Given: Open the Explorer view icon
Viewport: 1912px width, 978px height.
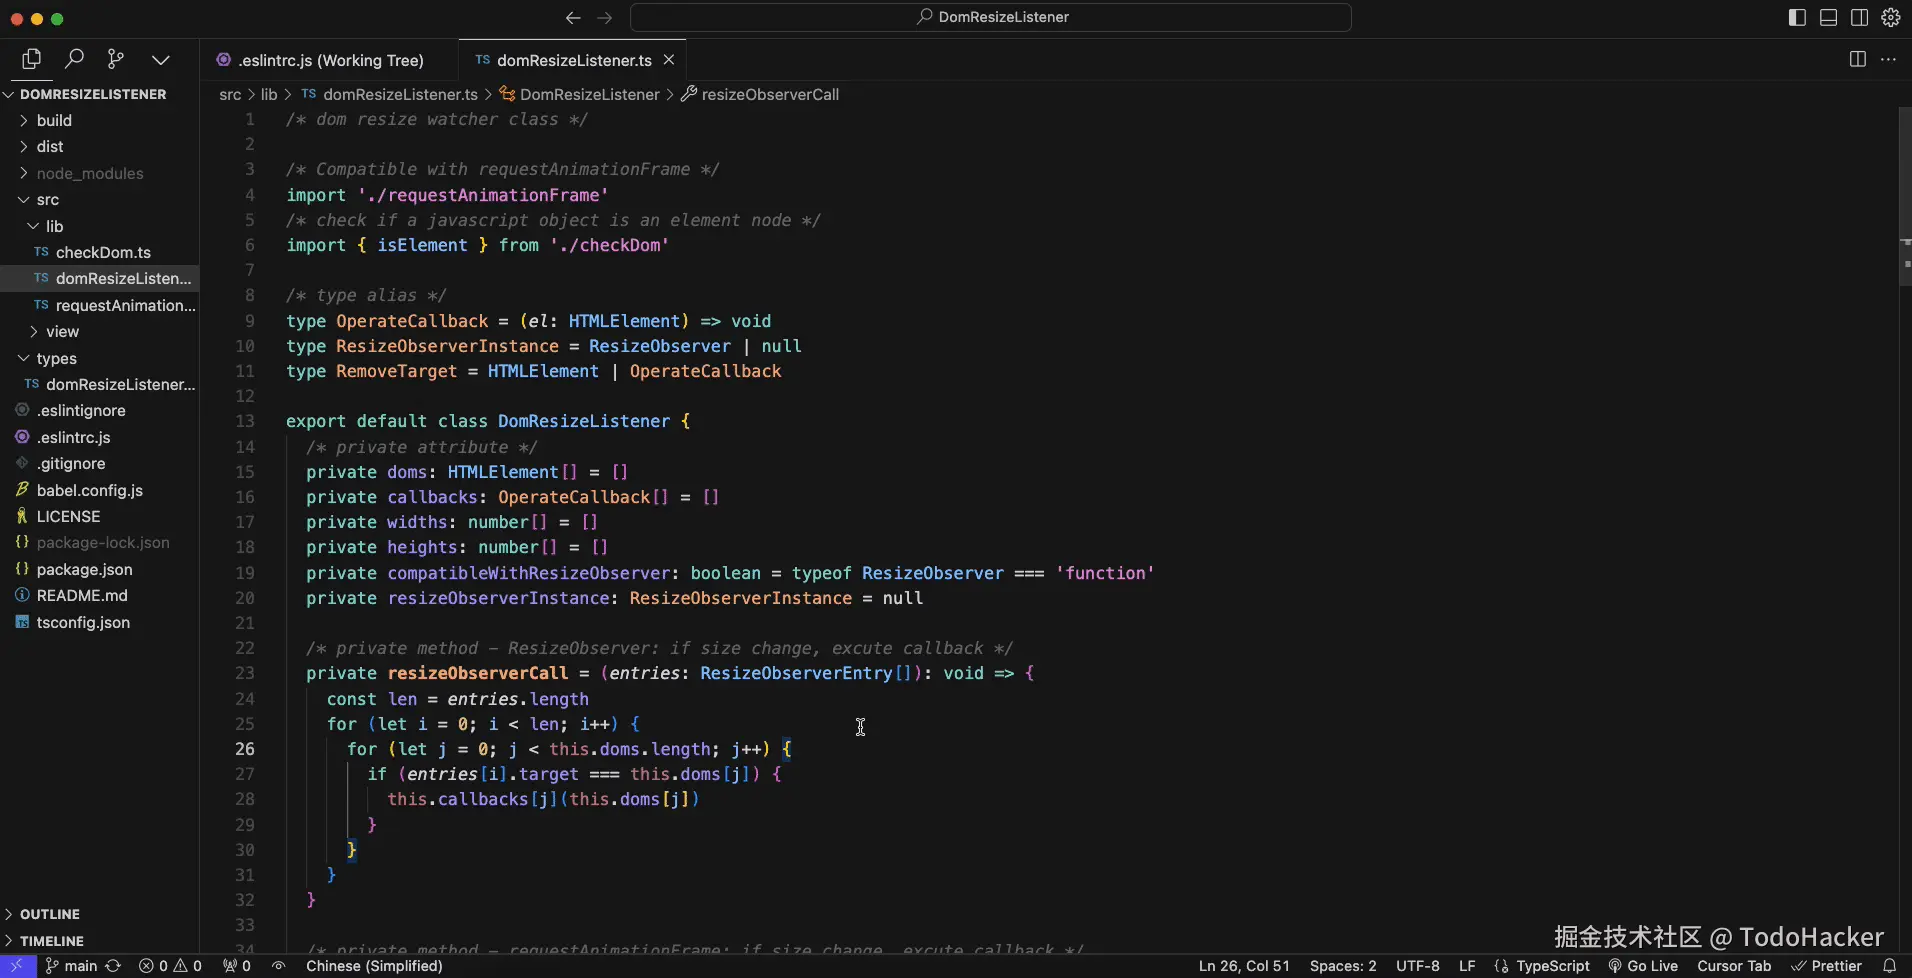Looking at the screenshot, I should pyautogui.click(x=31, y=60).
